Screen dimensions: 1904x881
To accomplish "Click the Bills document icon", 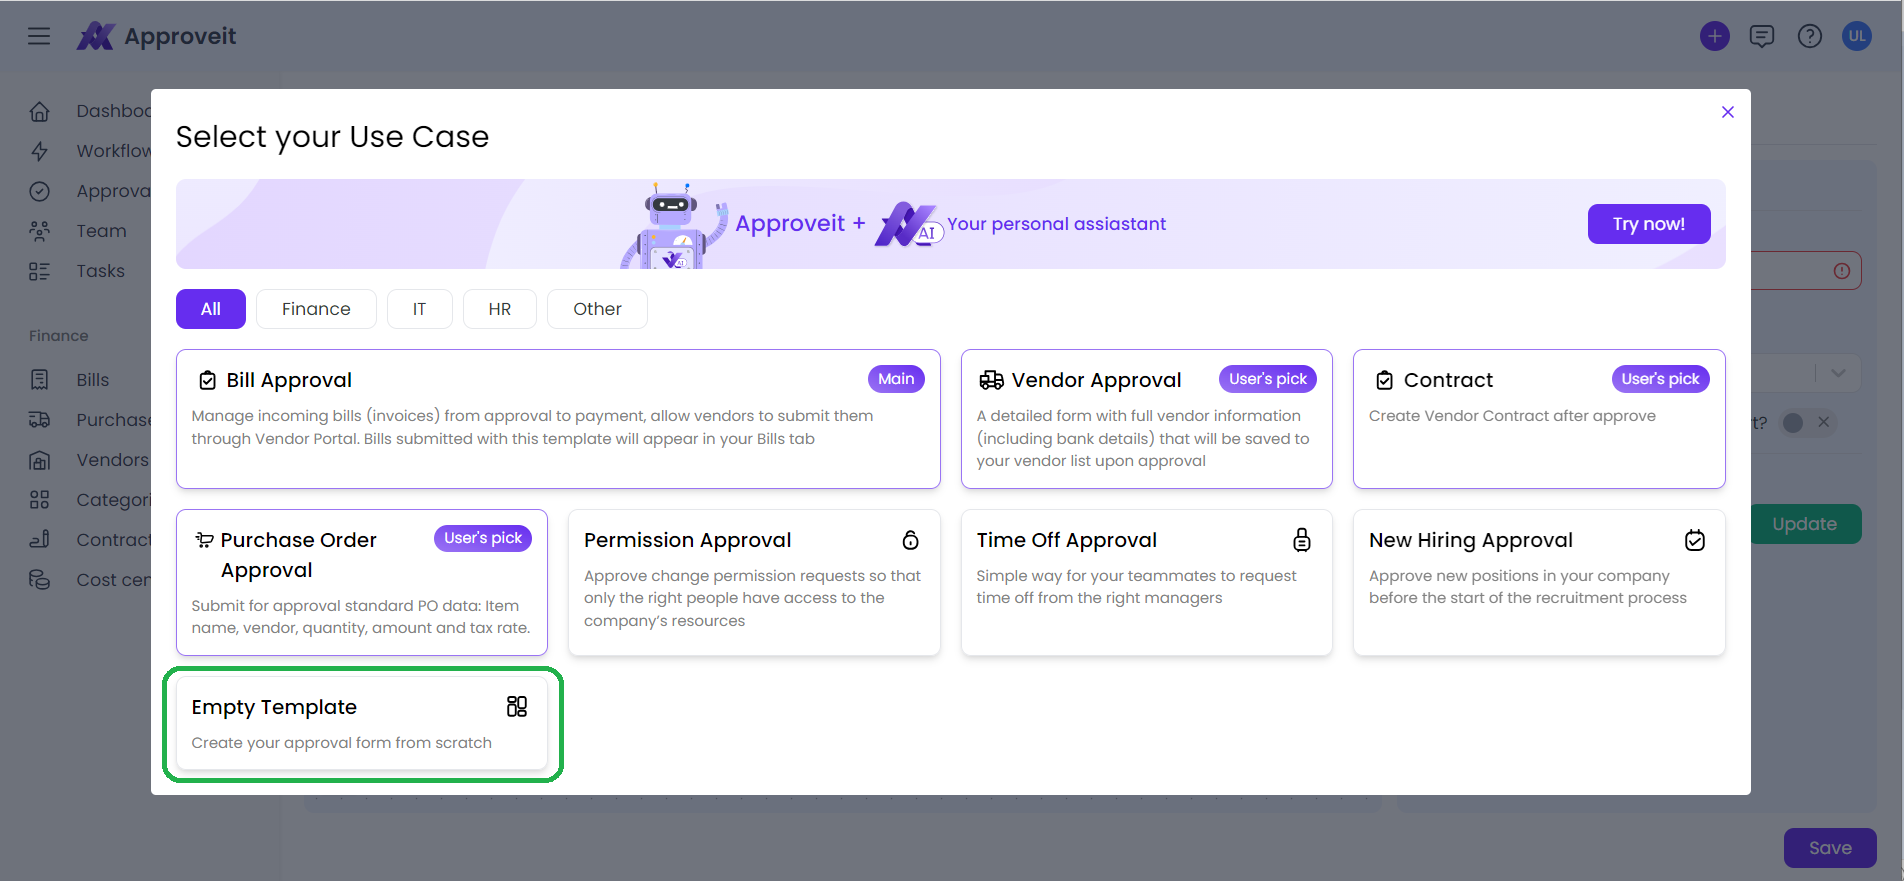I will (39, 380).
